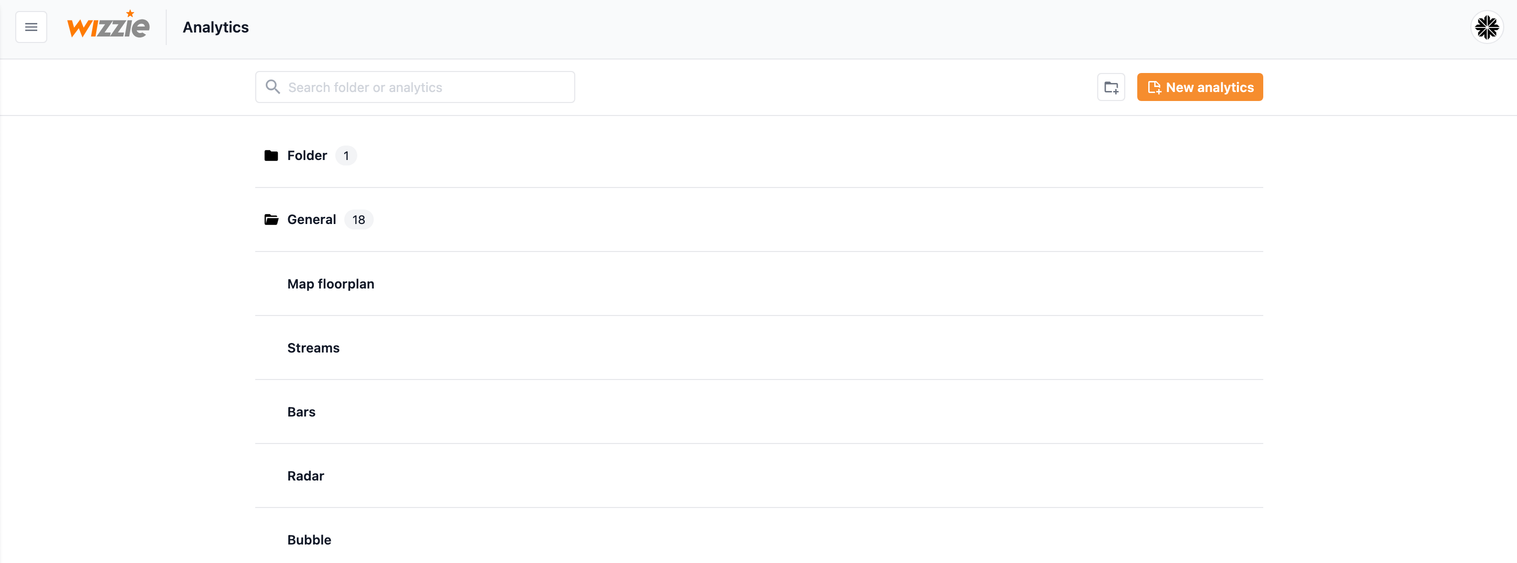1517x563 pixels.
Task: Create a new folder with the folder-plus icon
Action: [x=1111, y=87]
